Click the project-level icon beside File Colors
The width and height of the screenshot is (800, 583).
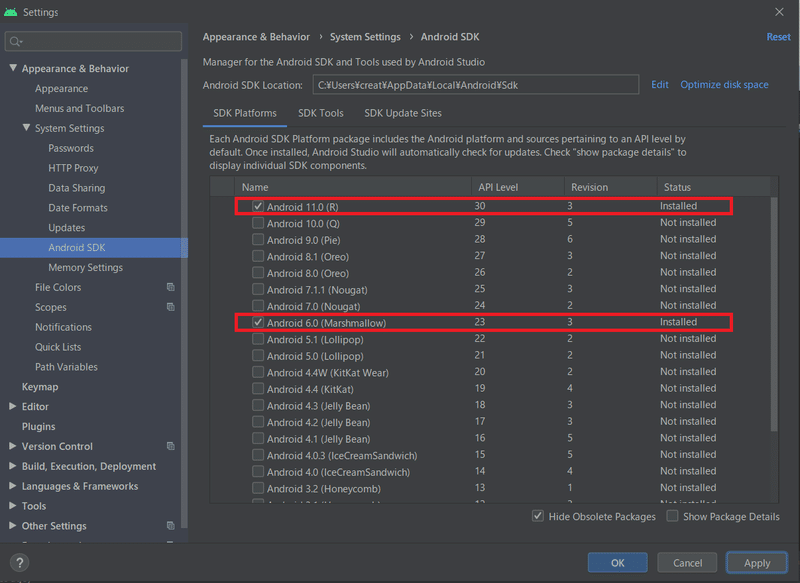tap(170, 287)
